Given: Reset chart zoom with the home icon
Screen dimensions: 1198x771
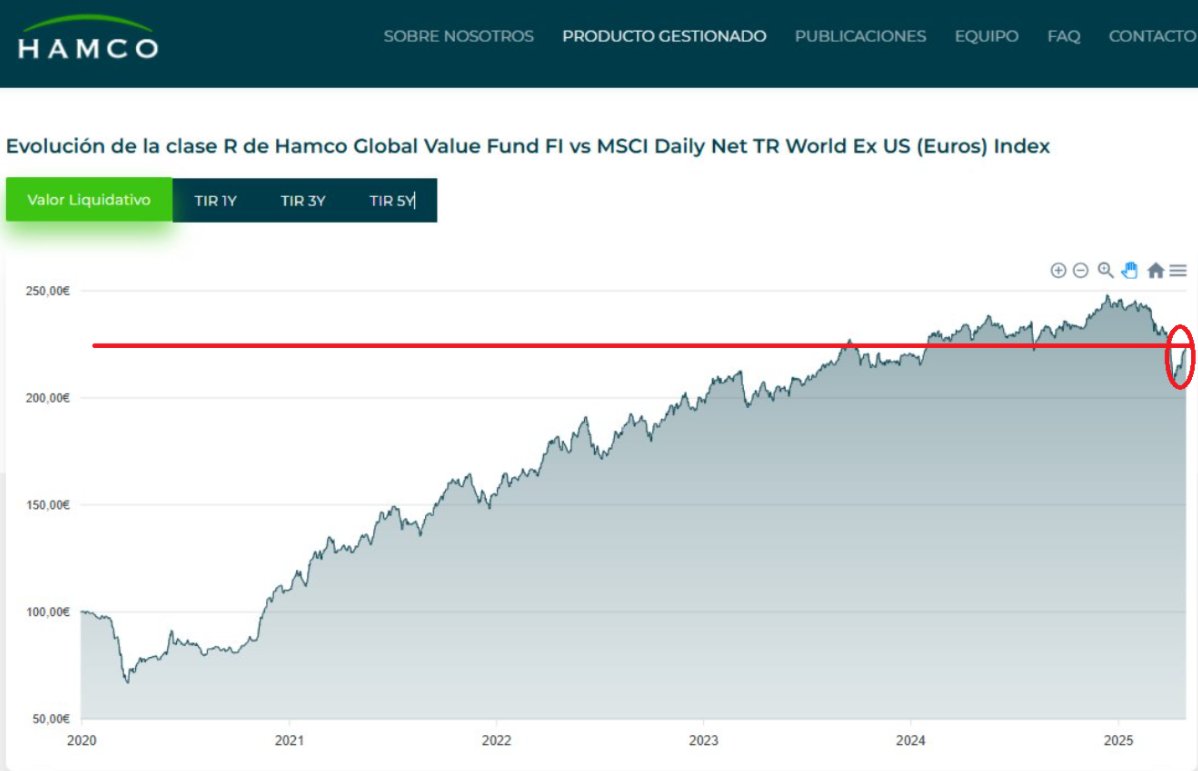Looking at the screenshot, I should point(1155,270).
